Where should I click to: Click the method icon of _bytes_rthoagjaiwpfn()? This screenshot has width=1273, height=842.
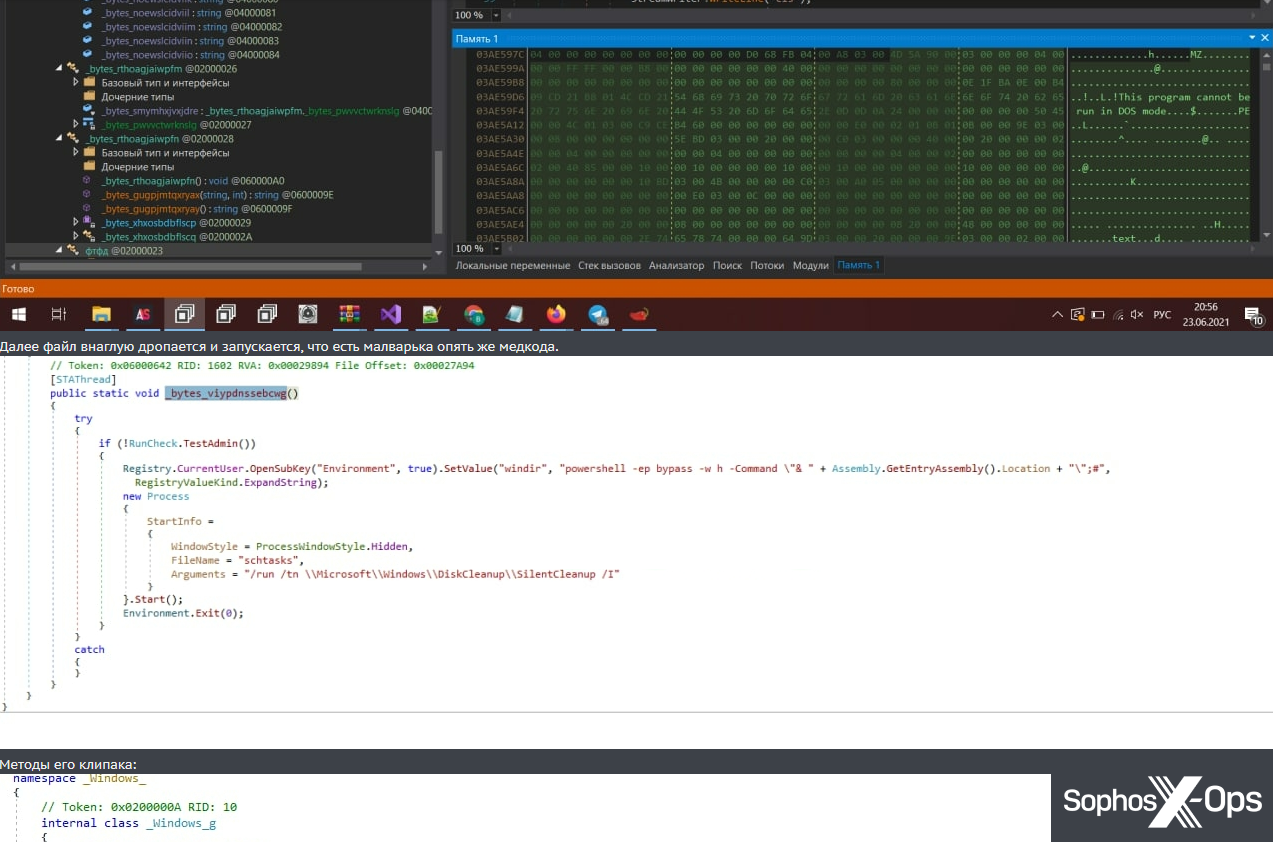pos(85,181)
